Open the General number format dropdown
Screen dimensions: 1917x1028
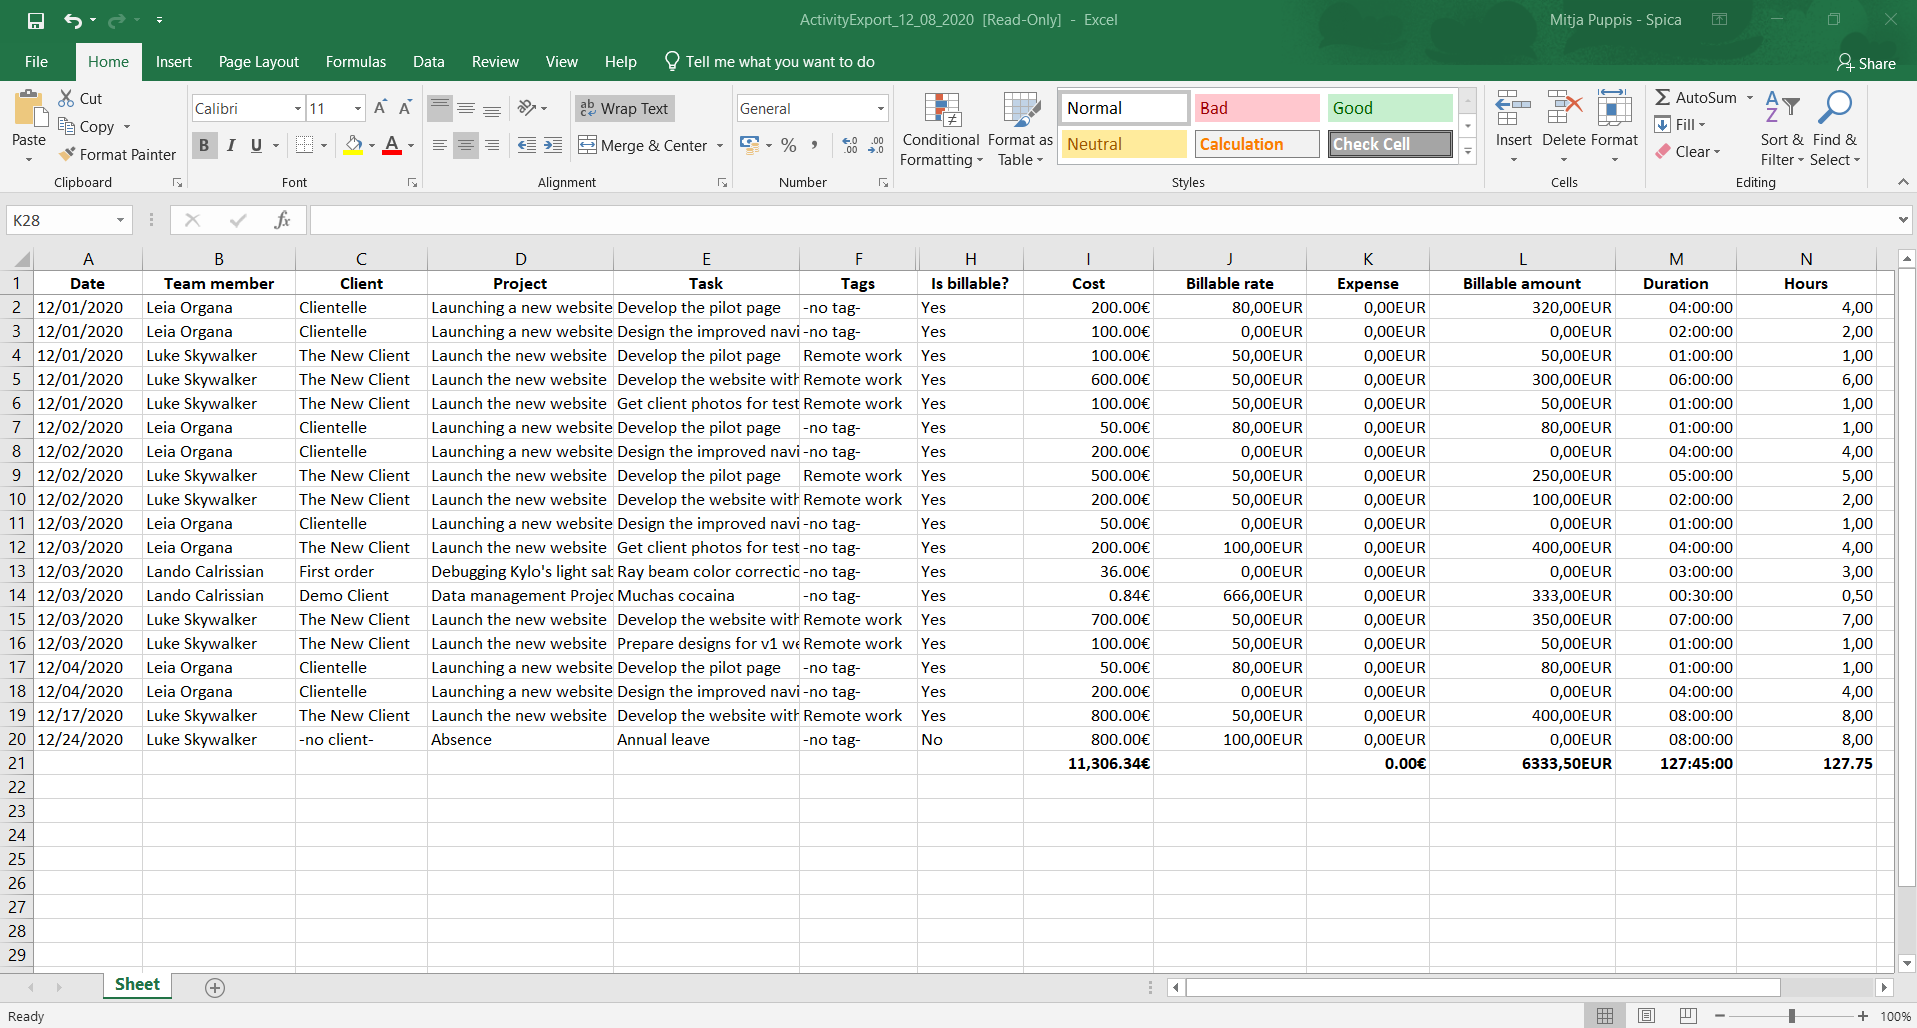click(x=880, y=108)
